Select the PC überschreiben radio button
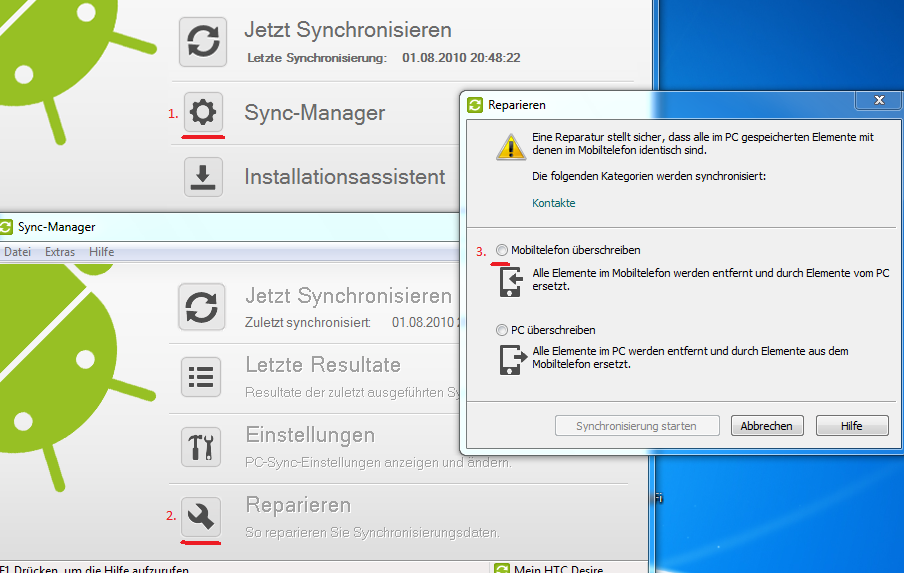The height and width of the screenshot is (573, 904). pyautogui.click(x=502, y=330)
